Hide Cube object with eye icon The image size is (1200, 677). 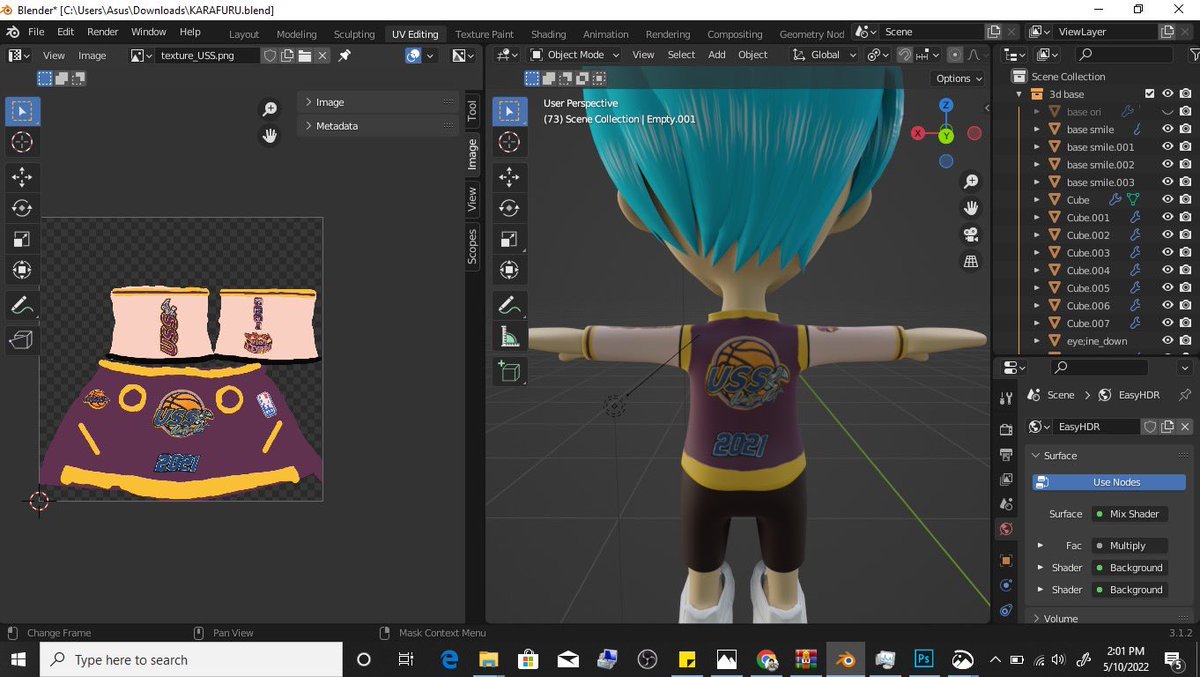[x=1167, y=200]
